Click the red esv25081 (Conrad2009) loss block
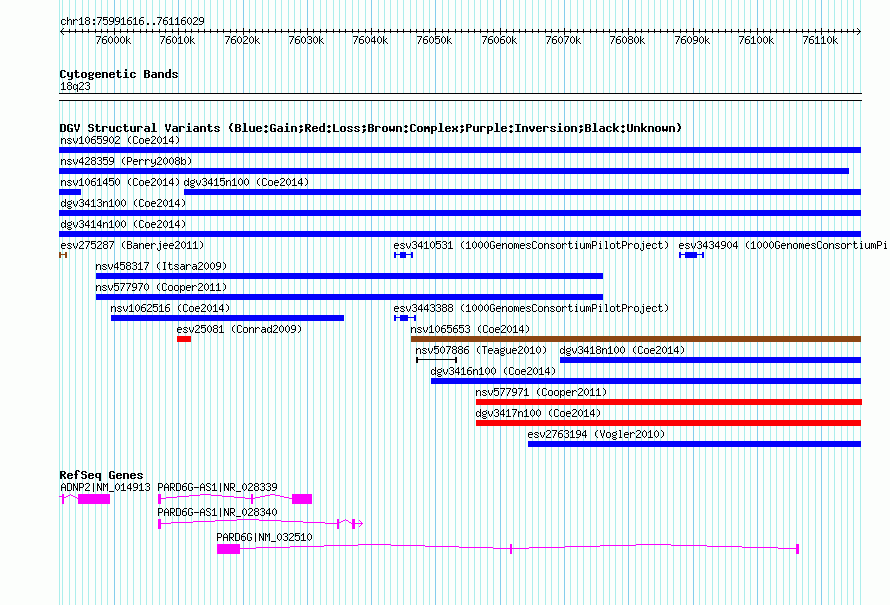This screenshot has width=890, height=605. pos(184,339)
